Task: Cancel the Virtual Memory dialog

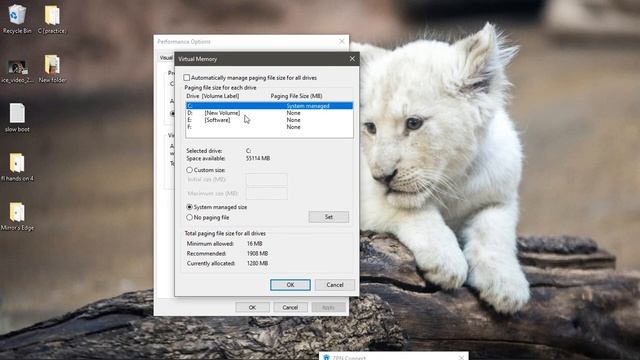Action: coord(335,285)
